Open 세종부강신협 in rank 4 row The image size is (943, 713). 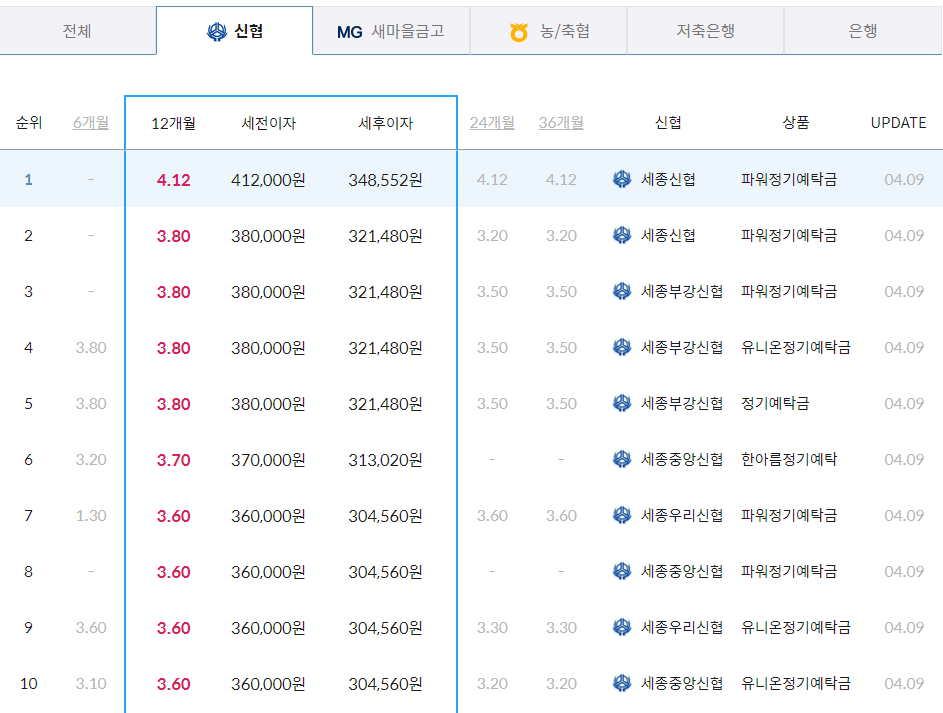(x=682, y=347)
